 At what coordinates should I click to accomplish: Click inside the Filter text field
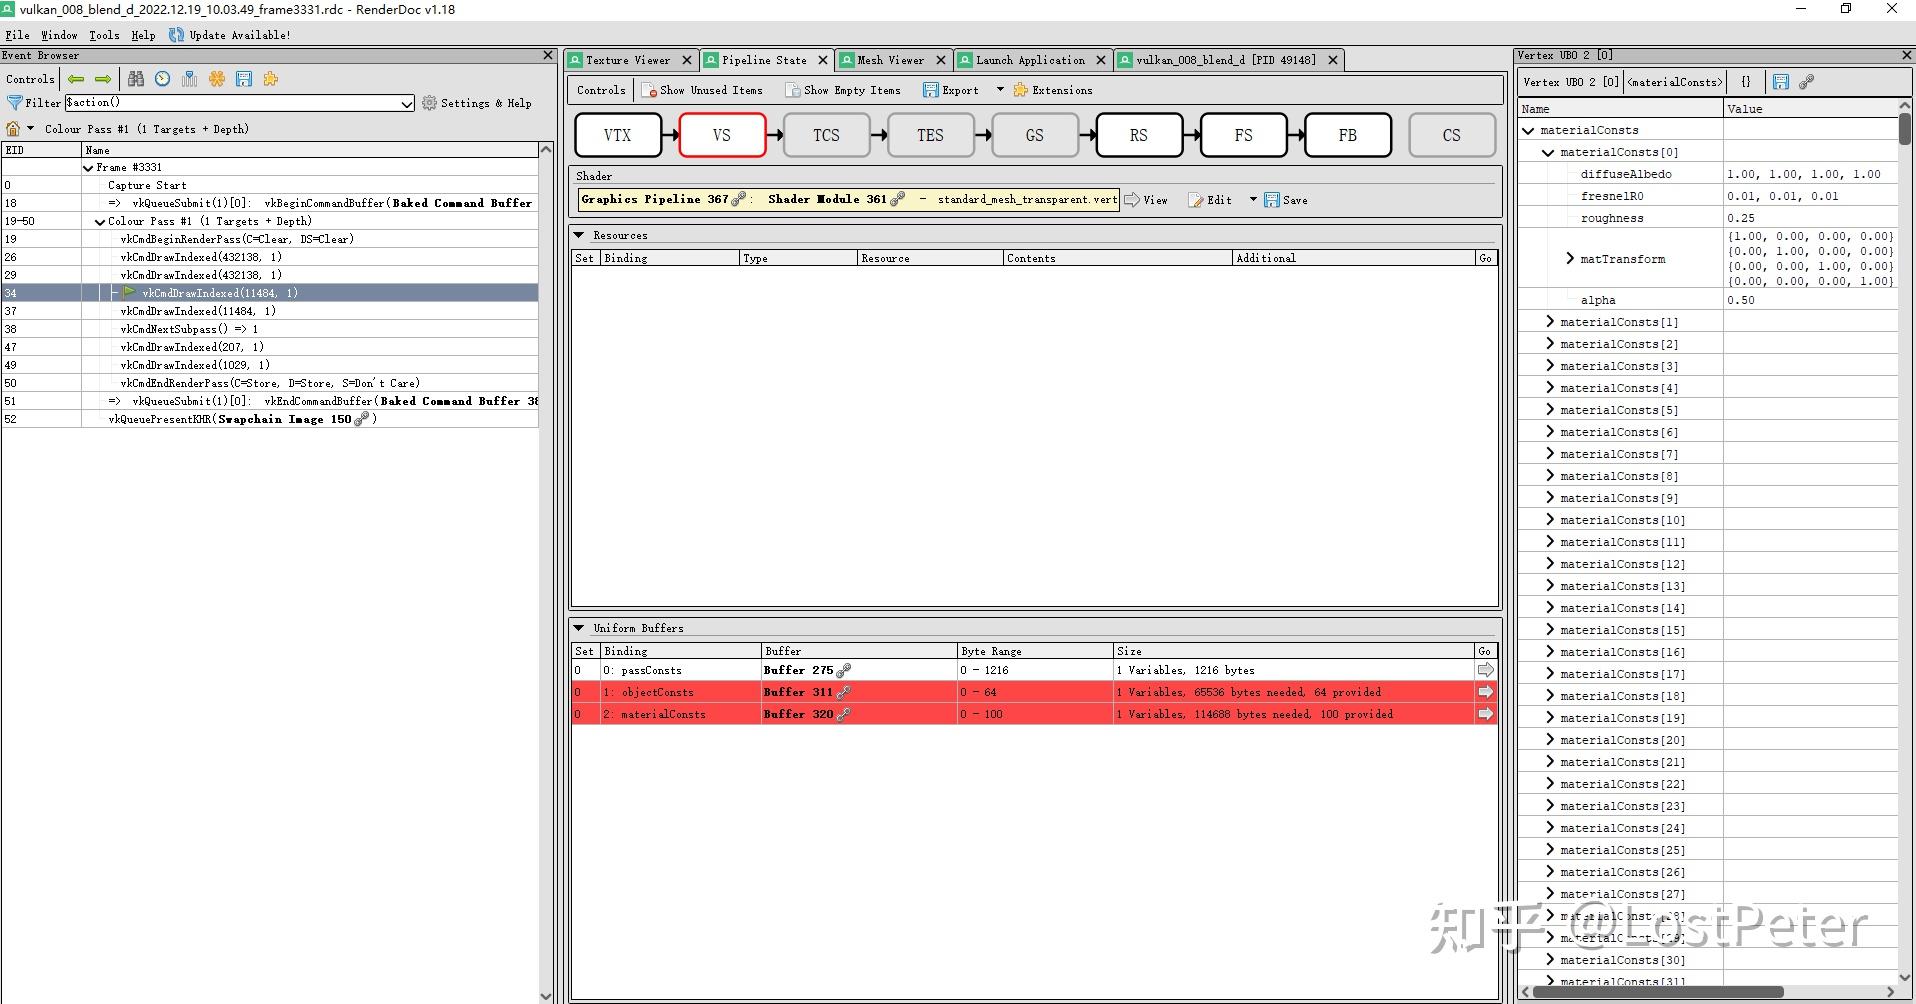pyautogui.click(x=232, y=103)
